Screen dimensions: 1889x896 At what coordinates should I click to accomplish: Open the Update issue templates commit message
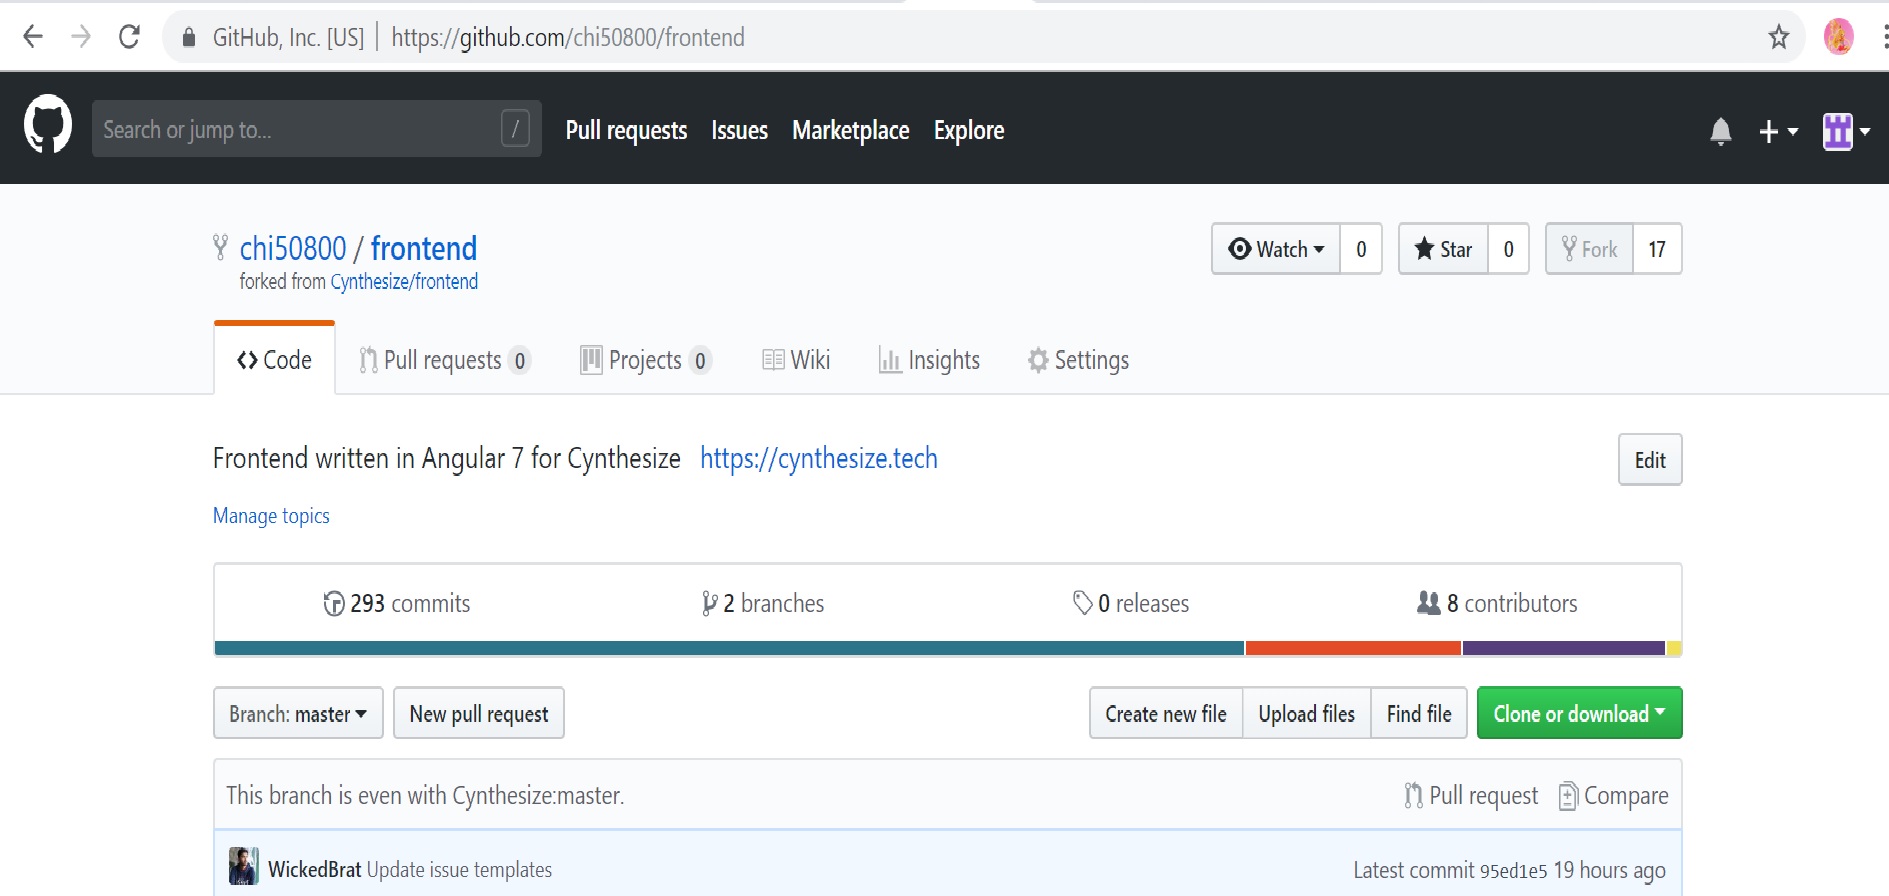click(459, 869)
